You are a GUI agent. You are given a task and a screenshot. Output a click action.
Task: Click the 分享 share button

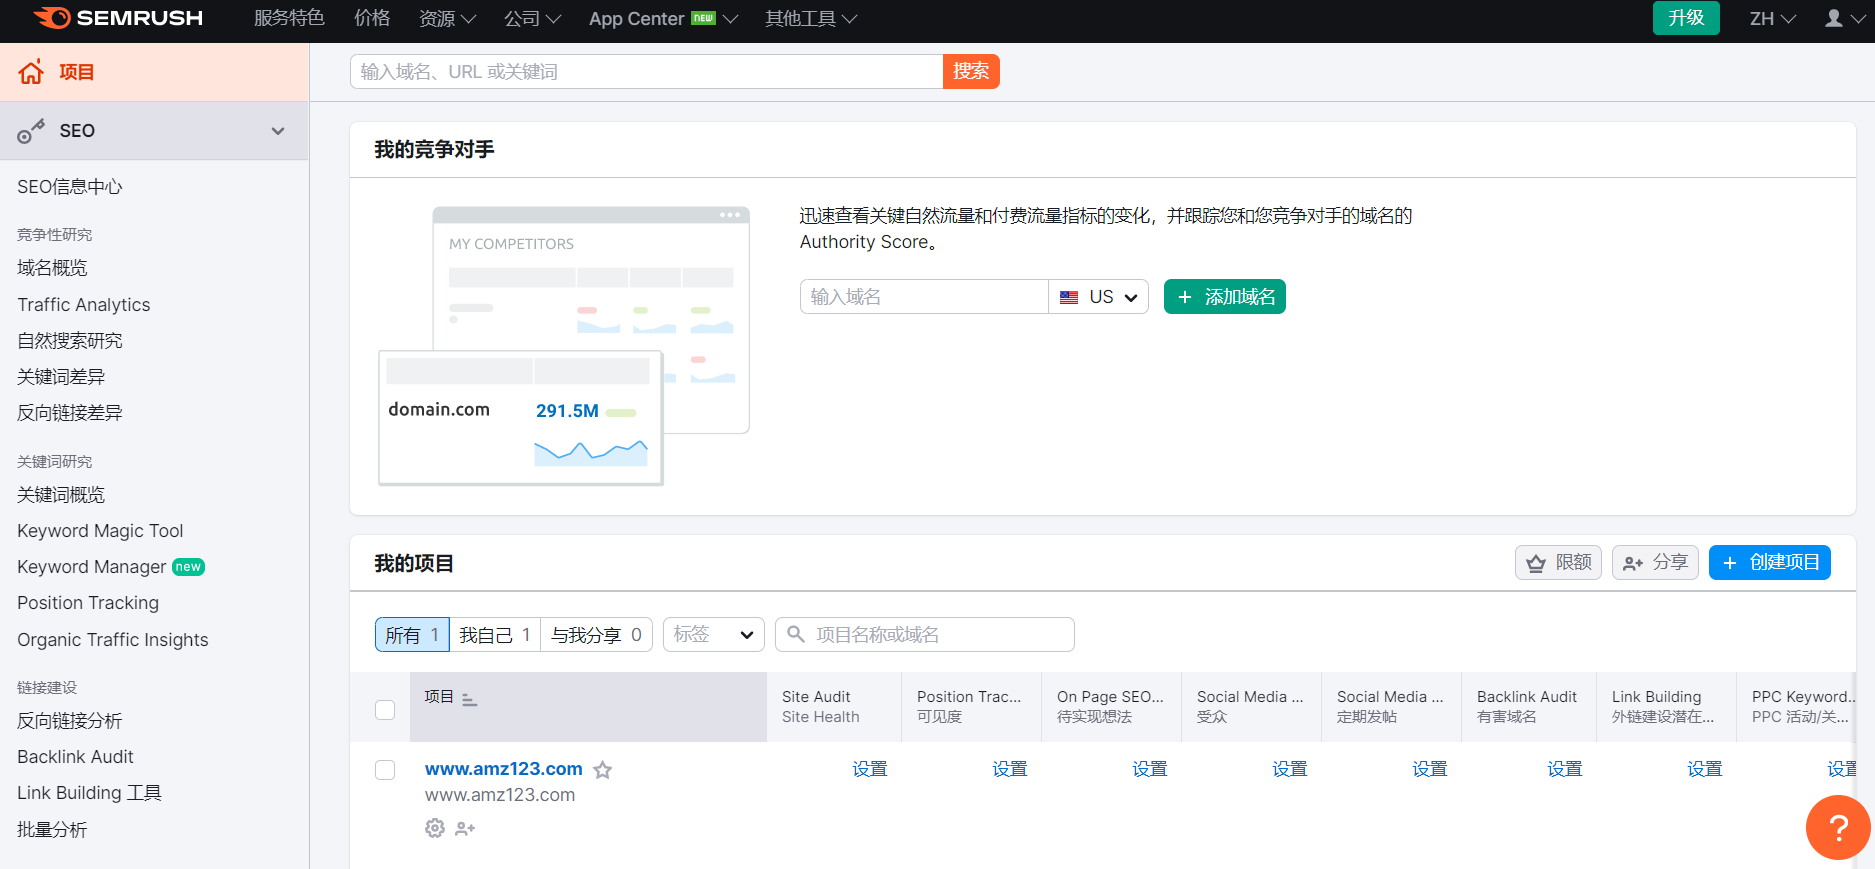(1655, 562)
